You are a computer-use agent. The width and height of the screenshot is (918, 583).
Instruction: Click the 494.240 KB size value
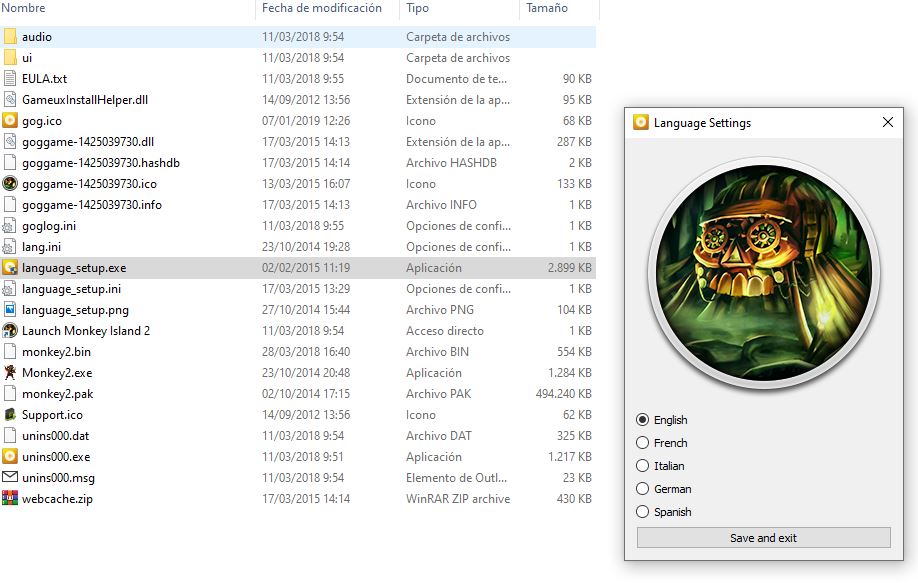click(x=563, y=394)
